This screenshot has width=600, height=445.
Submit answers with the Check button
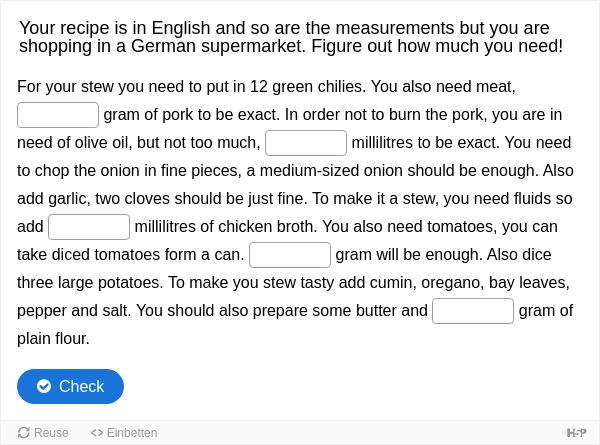[x=70, y=386]
